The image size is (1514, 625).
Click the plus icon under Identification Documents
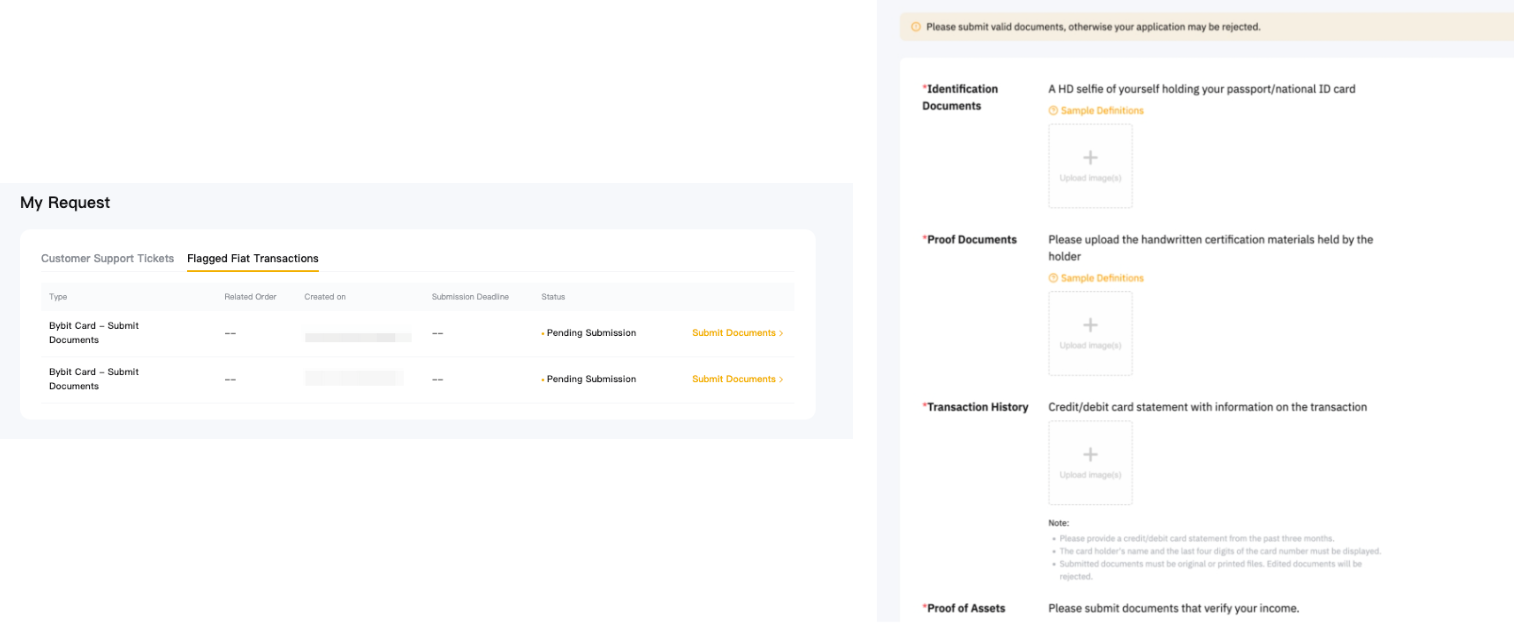[1090, 158]
